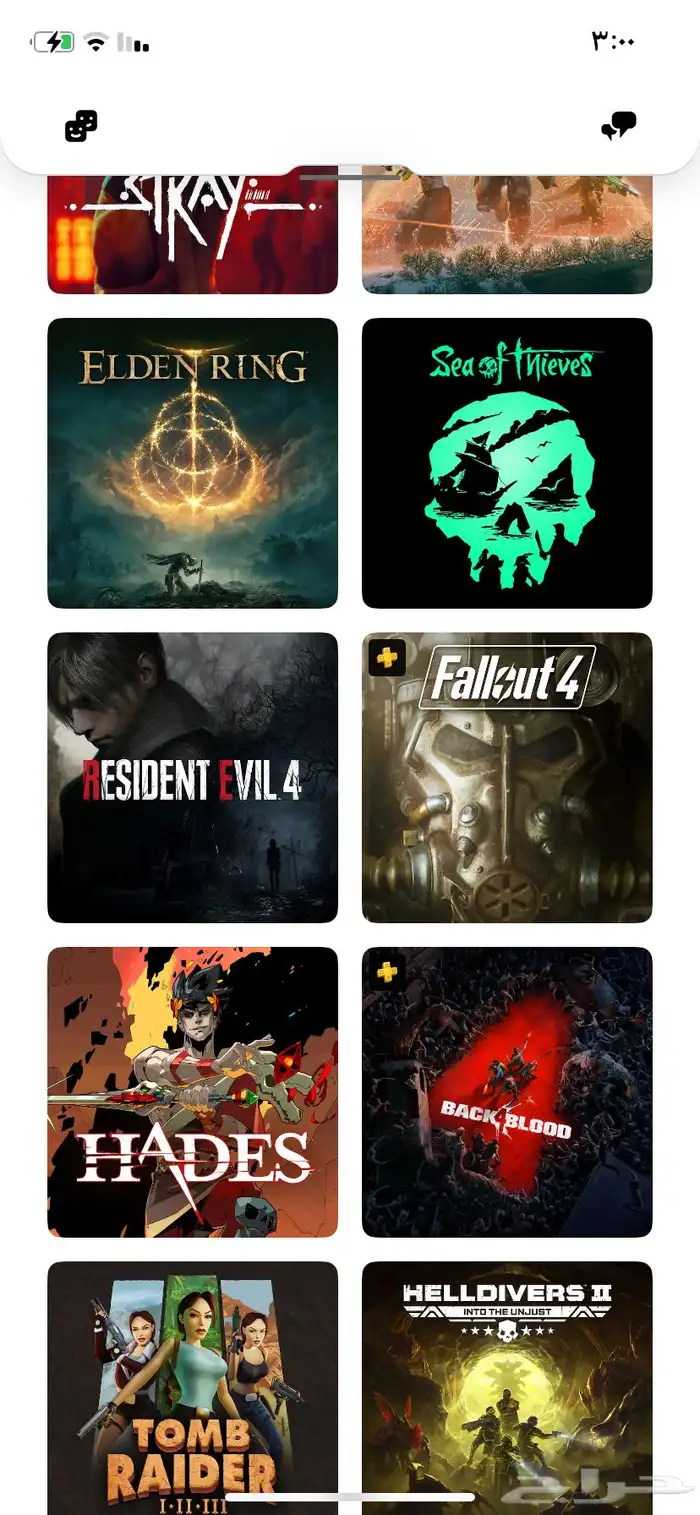The width and height of the screenshot is (700, 1515).
Task: Open the Elden Ring game cover
Action: tap(192, 463)
